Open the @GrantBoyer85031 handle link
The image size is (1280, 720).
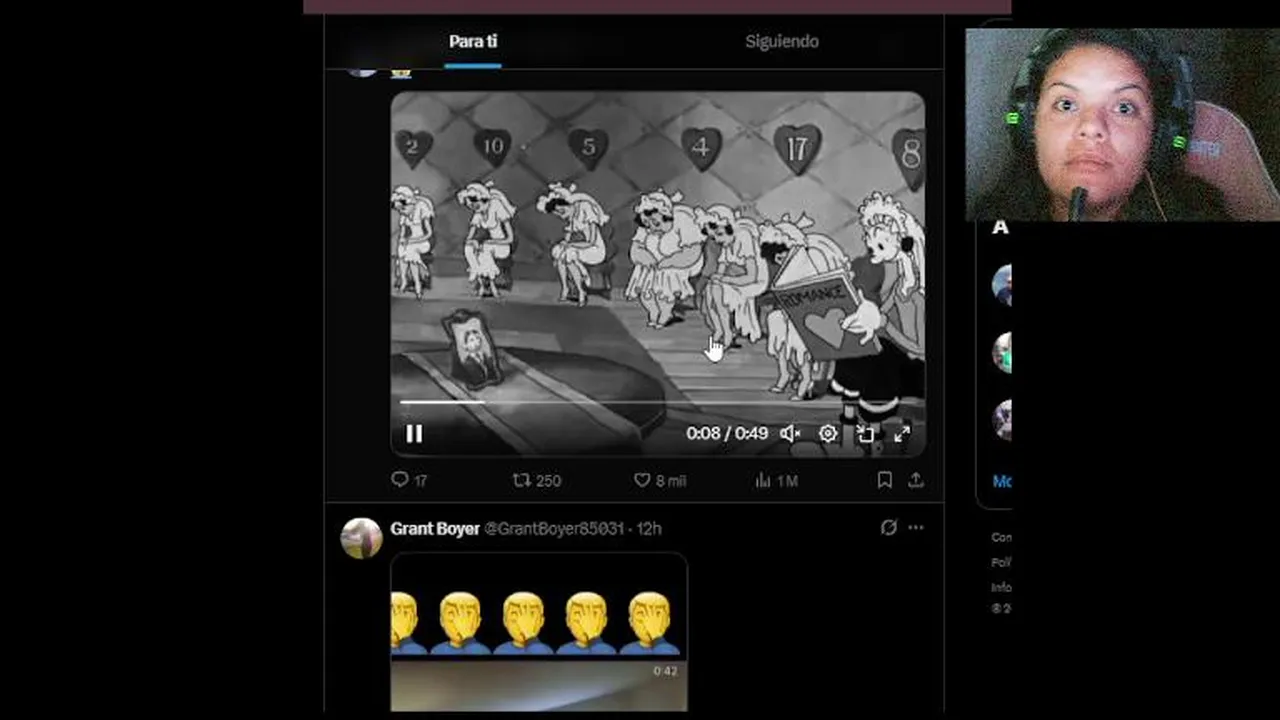(x=554, y=528)
